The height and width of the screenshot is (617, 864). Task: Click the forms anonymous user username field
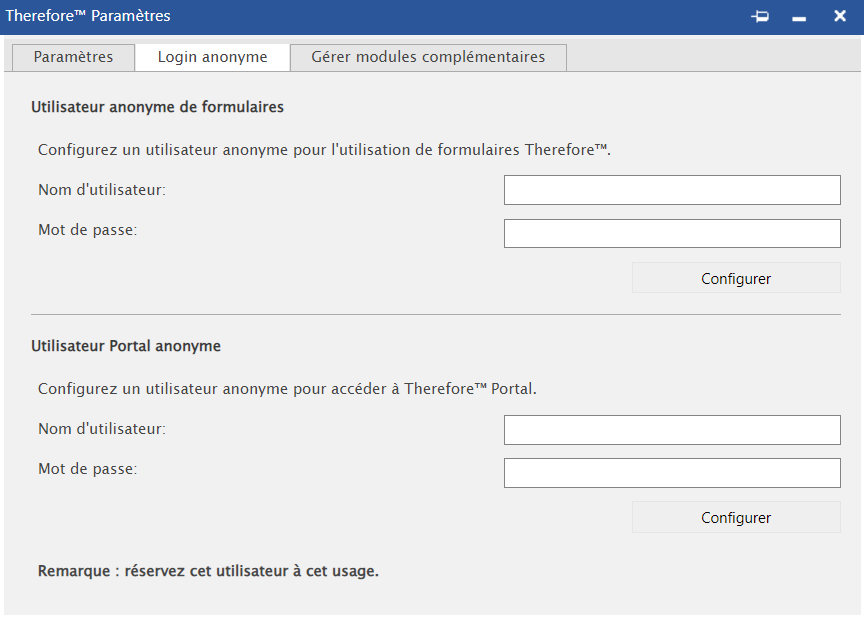tap(672, 189)
